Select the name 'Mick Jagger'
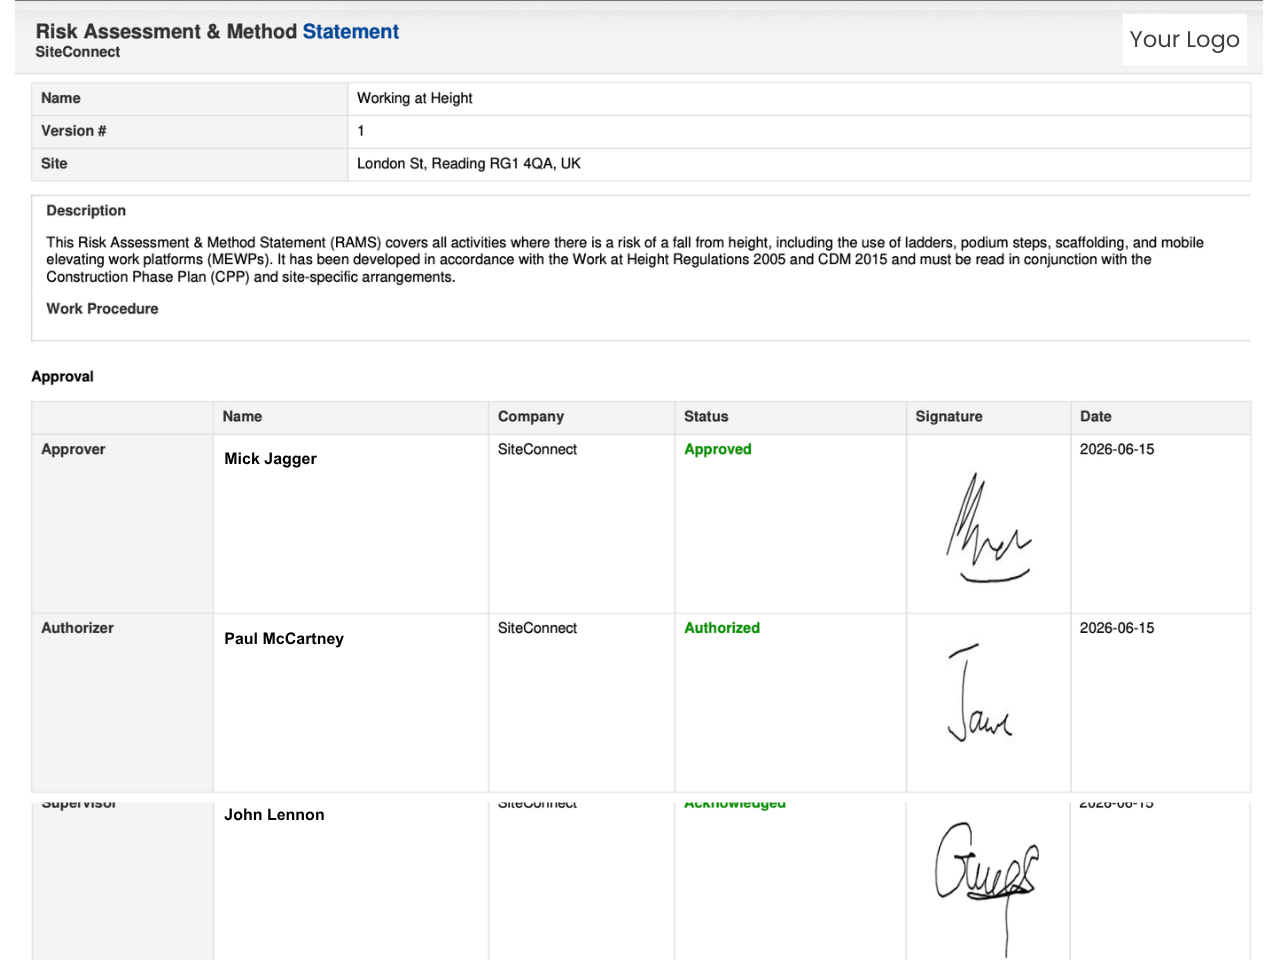 click(270, 459)
